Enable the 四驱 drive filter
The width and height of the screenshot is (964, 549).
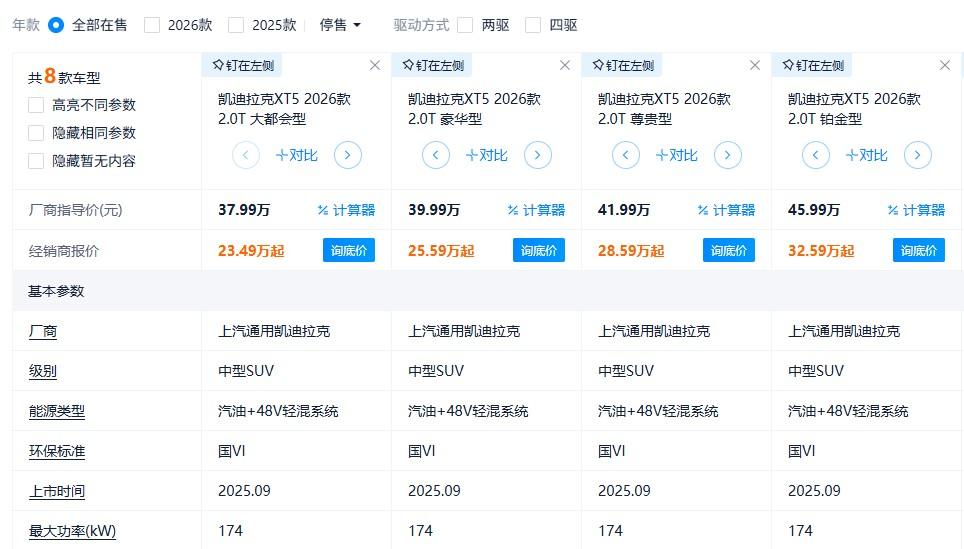(x=533, y=25)
